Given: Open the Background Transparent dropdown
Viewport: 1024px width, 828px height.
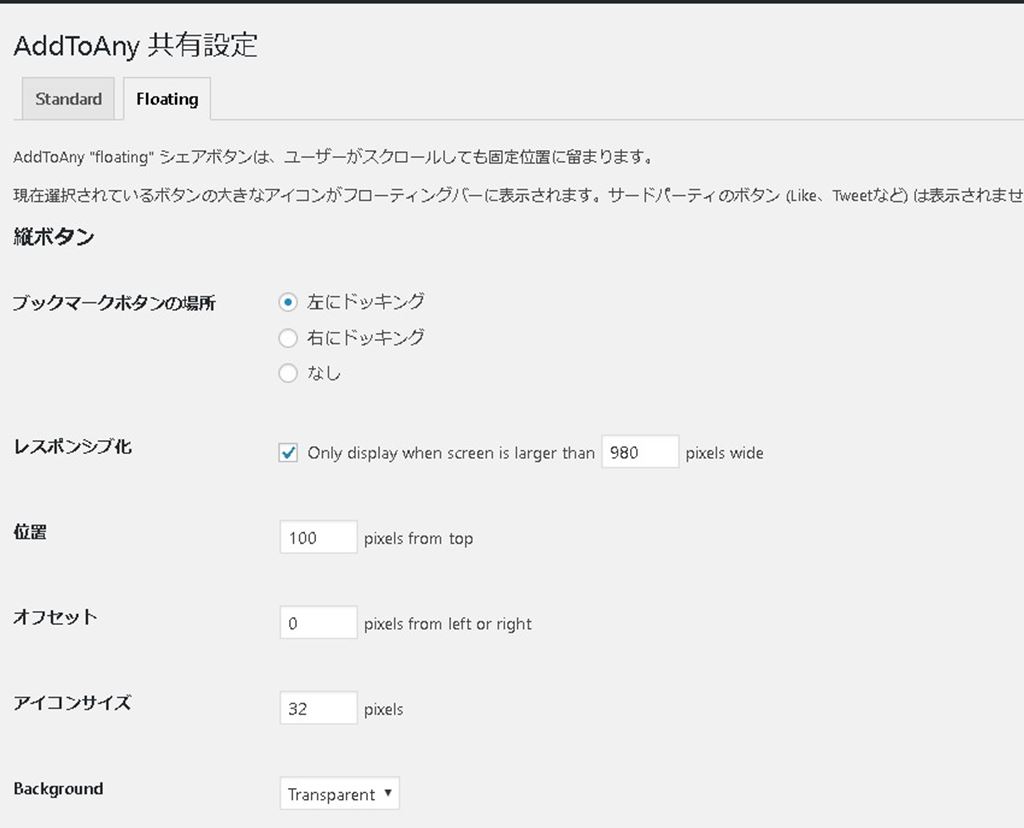Looking at the screenshot, I should pos(339,794).
